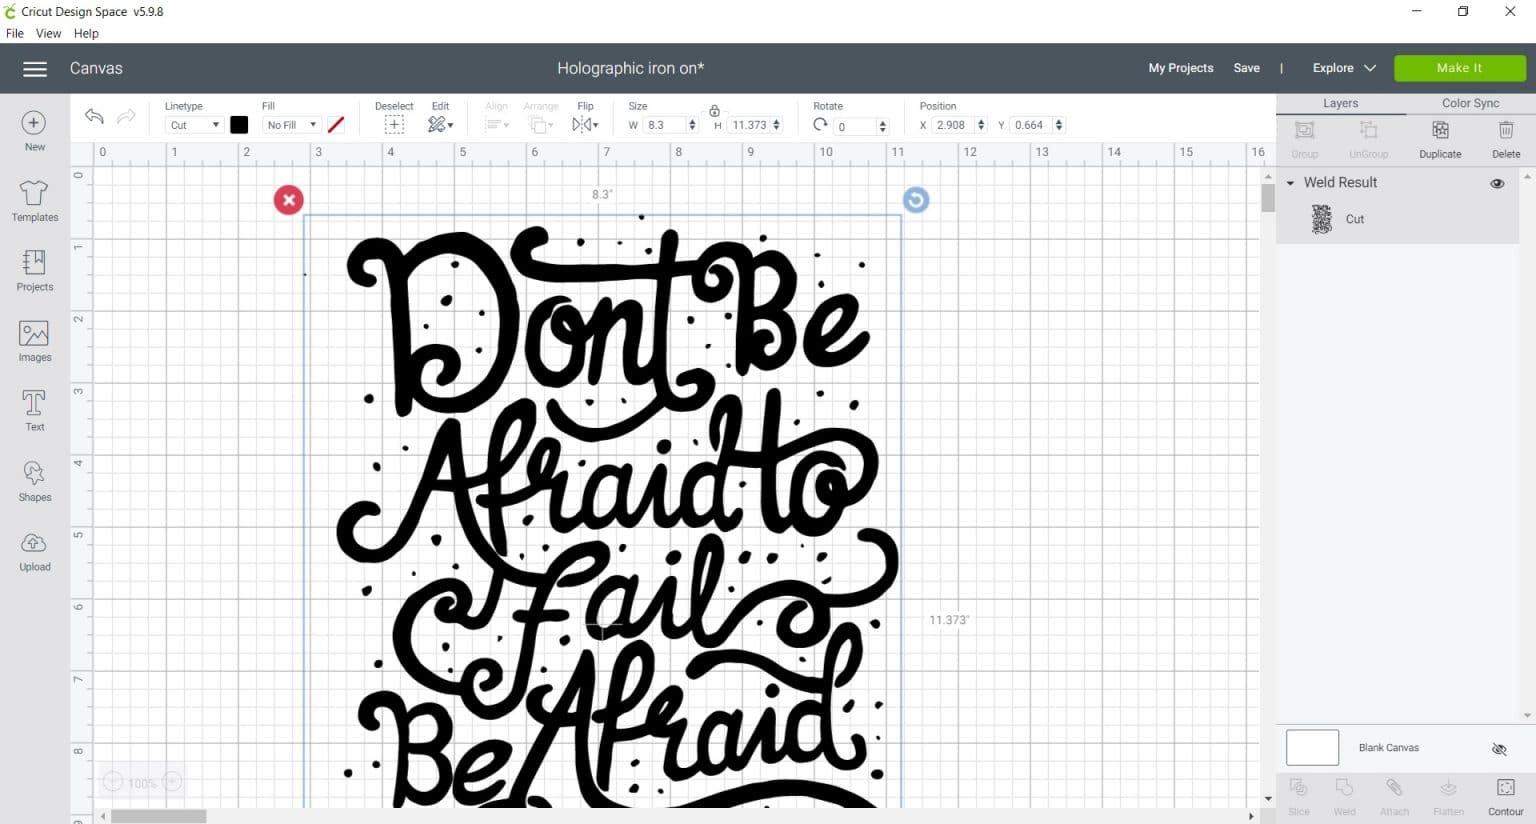Select the Shapes tool
1536x824 pixels.
[34, 480]
